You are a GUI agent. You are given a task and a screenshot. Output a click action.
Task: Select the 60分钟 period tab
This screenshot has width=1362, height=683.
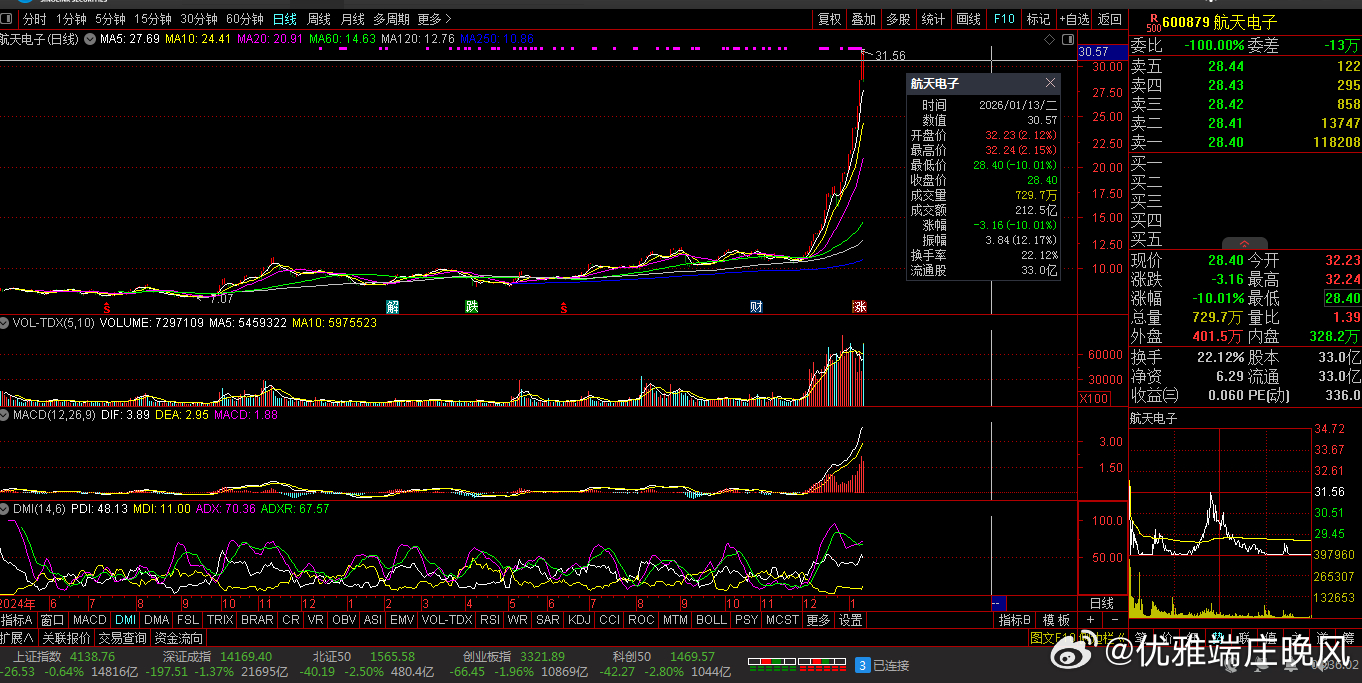point(245,19)
